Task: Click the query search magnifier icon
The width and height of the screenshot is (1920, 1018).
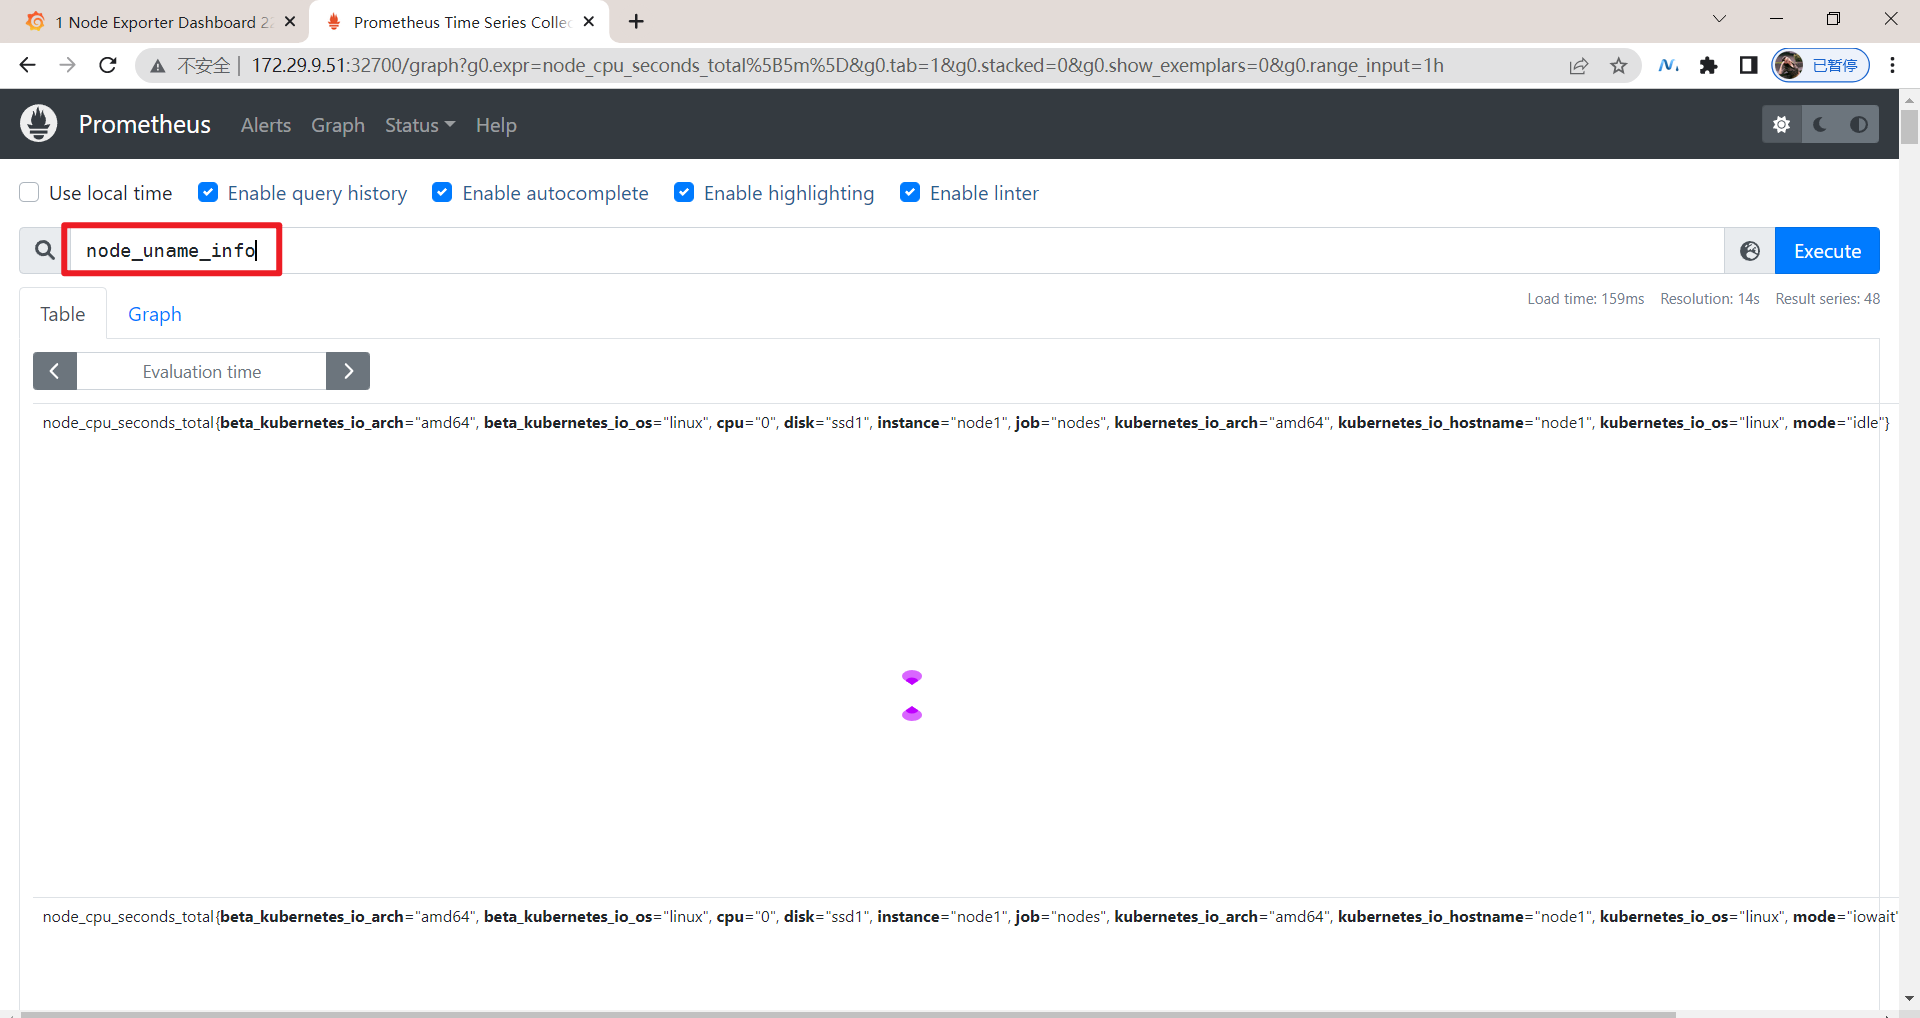Action: tap(45, 250)
